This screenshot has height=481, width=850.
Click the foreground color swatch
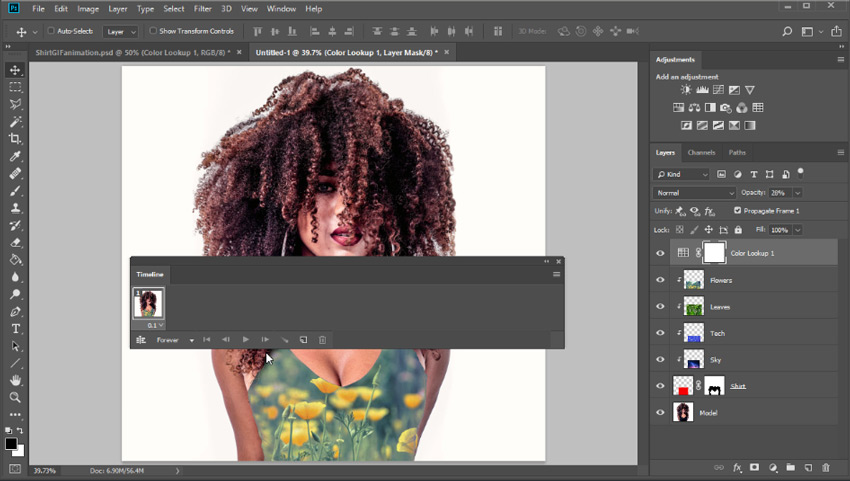tap(10, 444)
